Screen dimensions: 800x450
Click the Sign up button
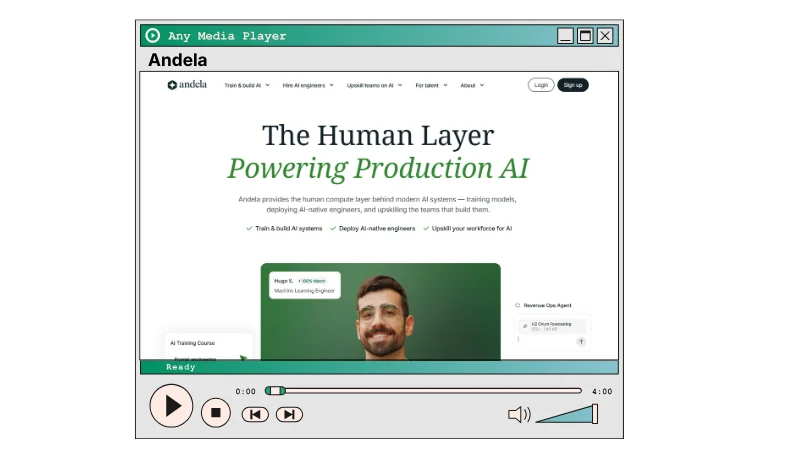(x=573, y=85)
